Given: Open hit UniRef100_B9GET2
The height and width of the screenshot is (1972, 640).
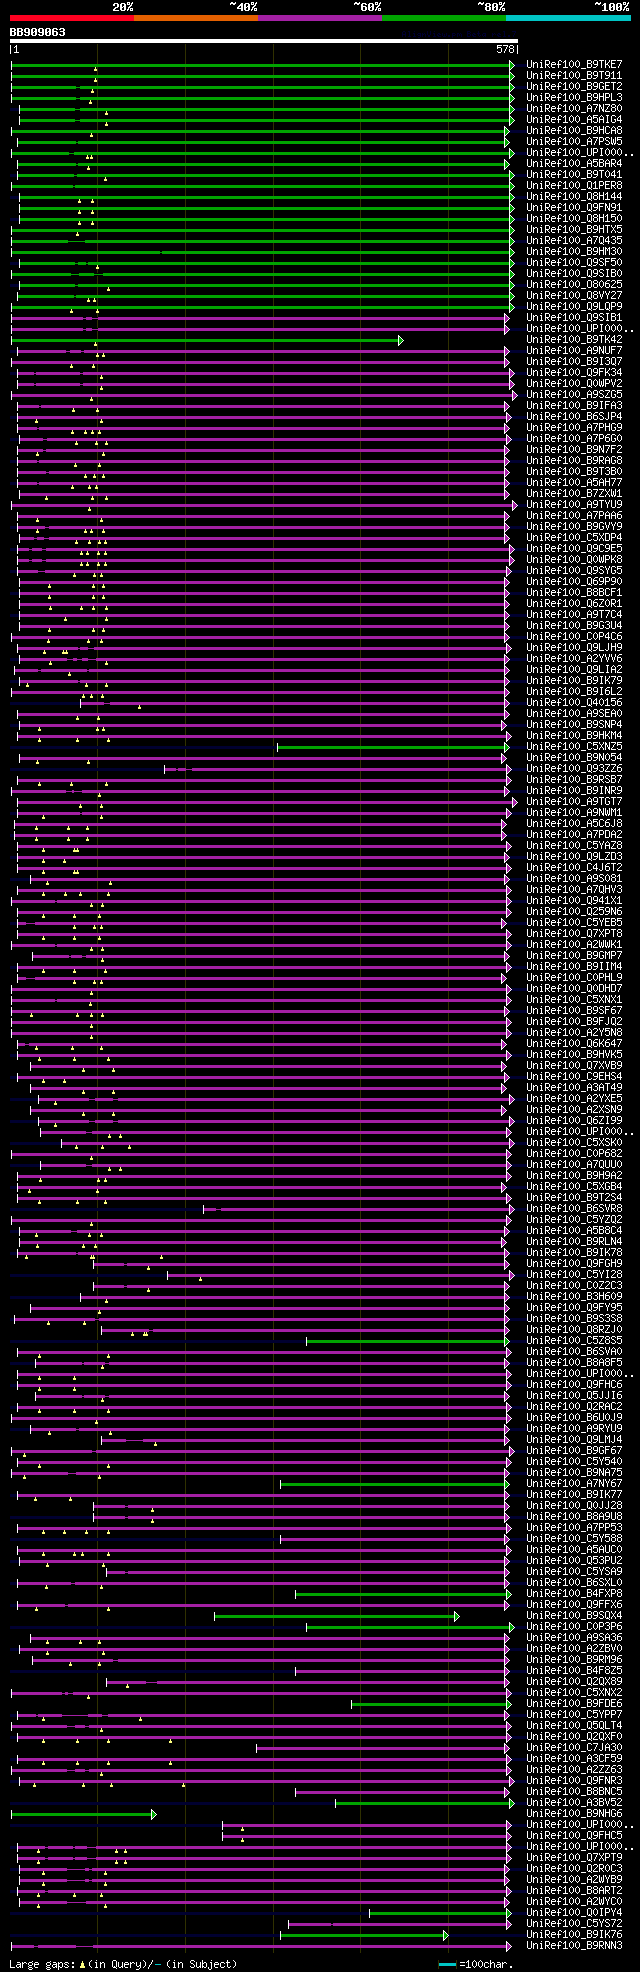Looking at the screenshot, I should click(574, 86).
